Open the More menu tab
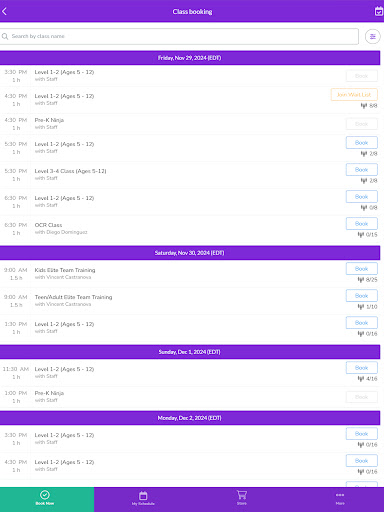384x512 pixels. 340,498
